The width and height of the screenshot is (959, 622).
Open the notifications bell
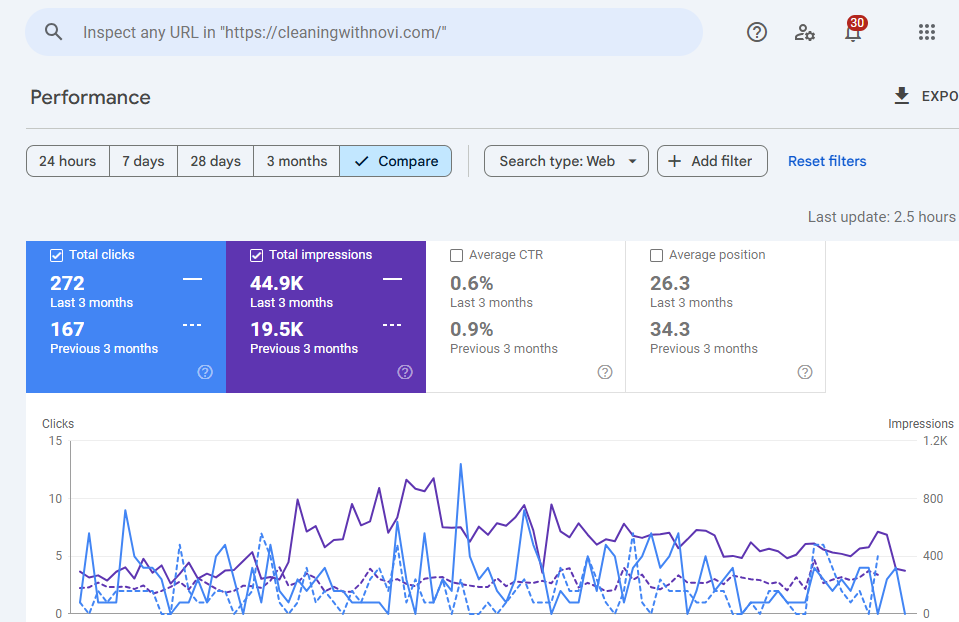(852, 33)
